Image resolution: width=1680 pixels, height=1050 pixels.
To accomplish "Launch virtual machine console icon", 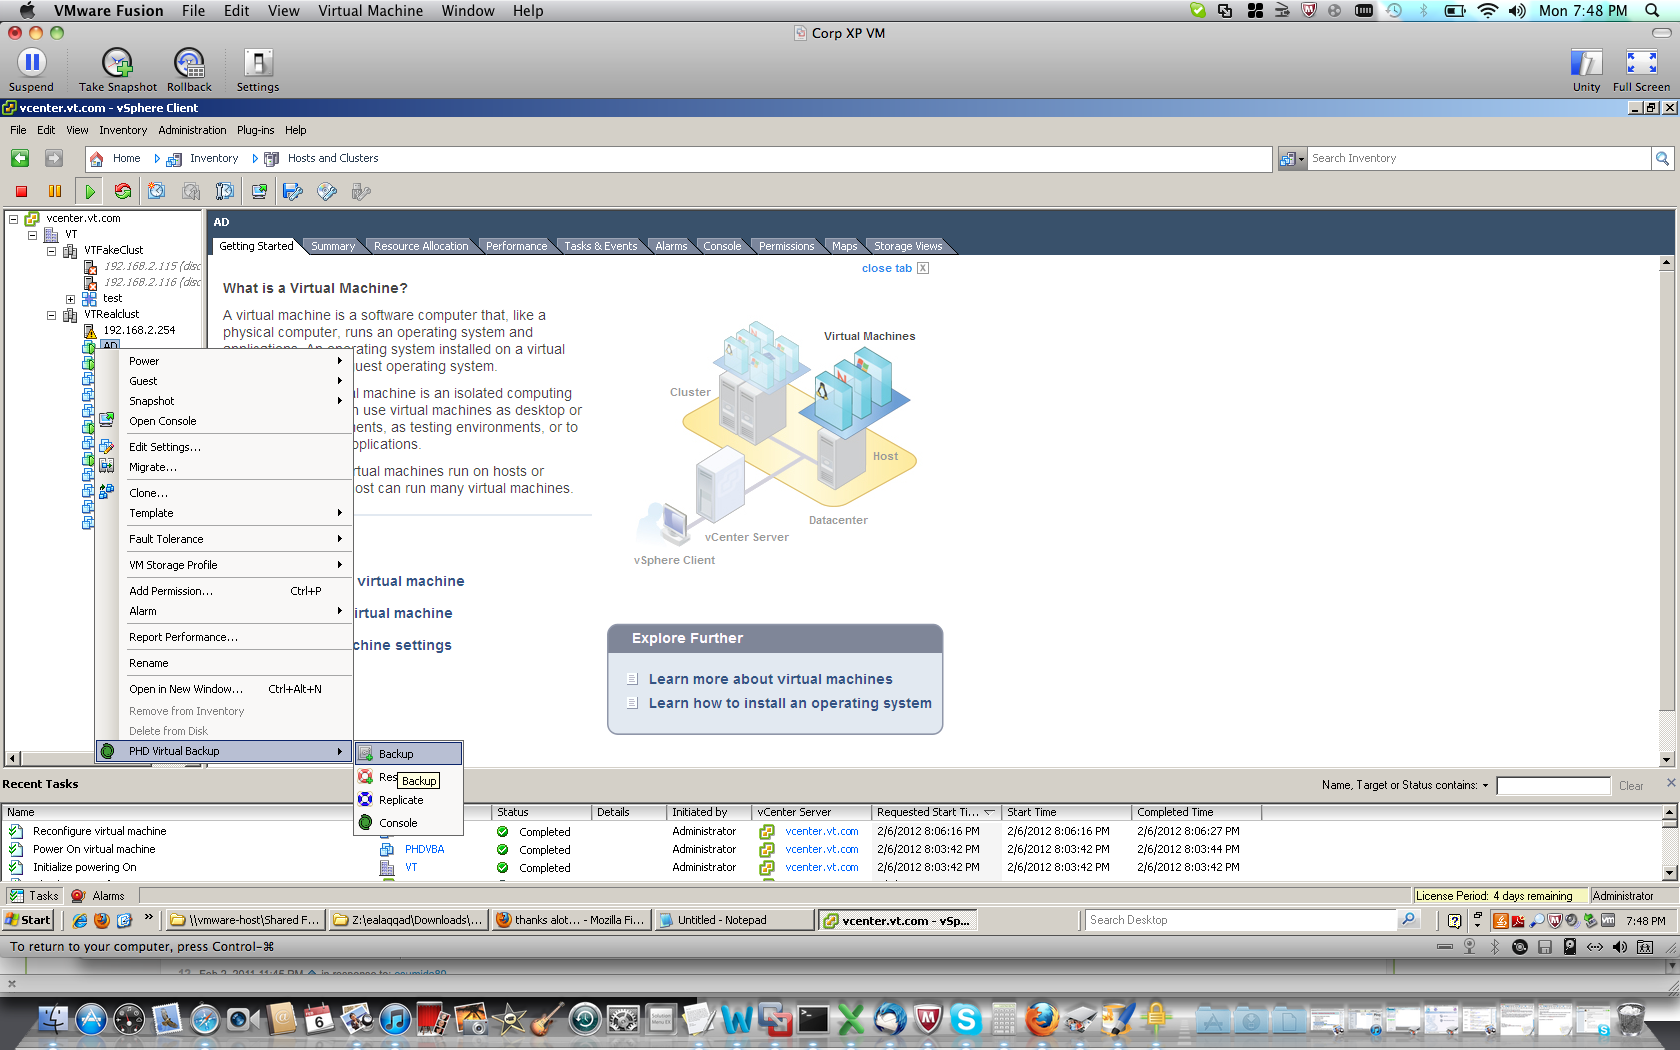I will (x=259, y=191).
